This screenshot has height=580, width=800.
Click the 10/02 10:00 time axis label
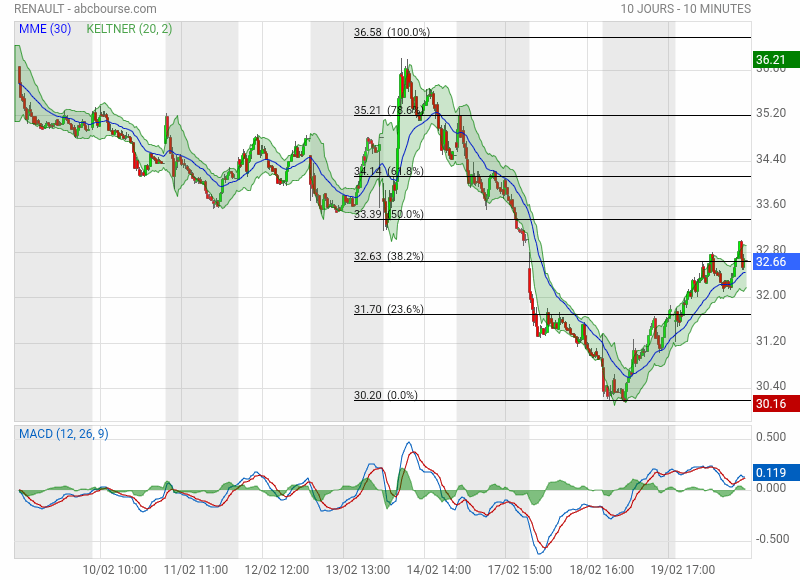pos(115,569)
